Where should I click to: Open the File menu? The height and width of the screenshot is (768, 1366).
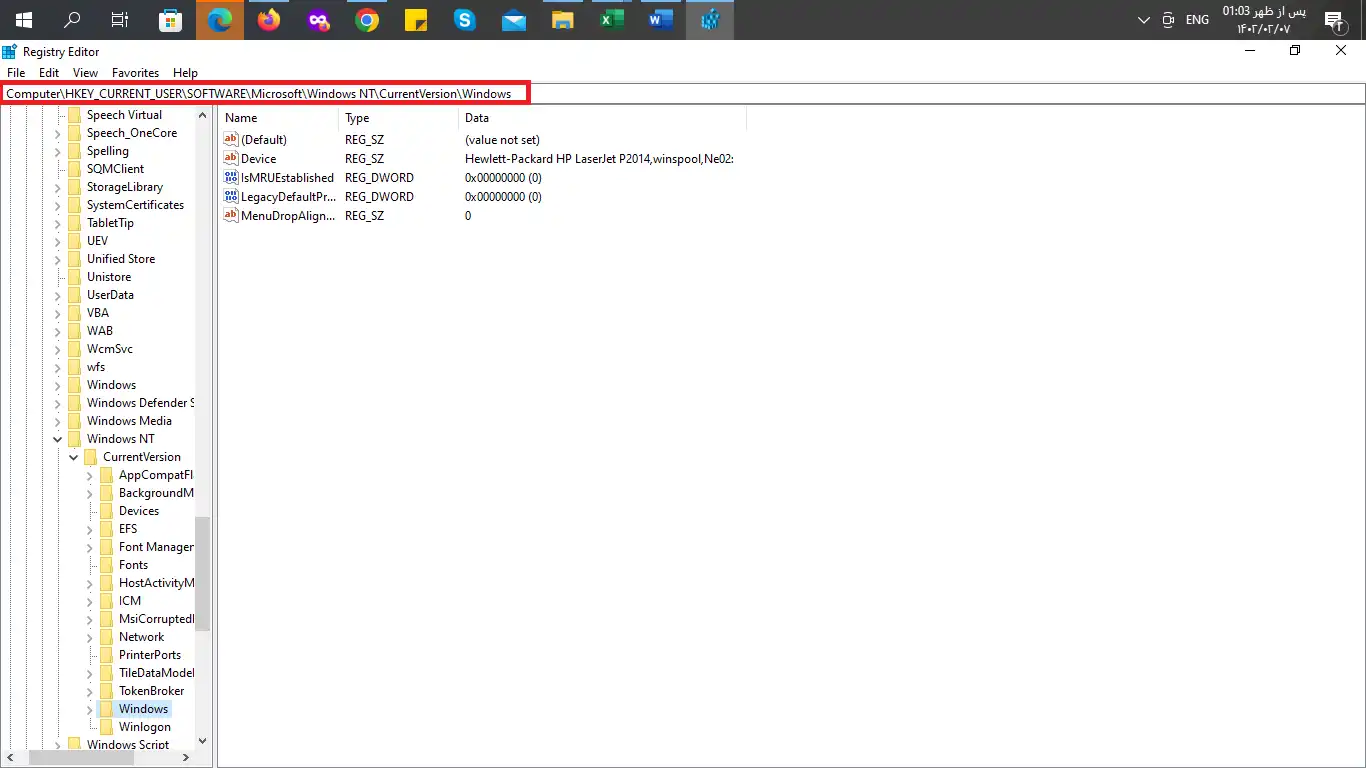(x=16, y=73)
